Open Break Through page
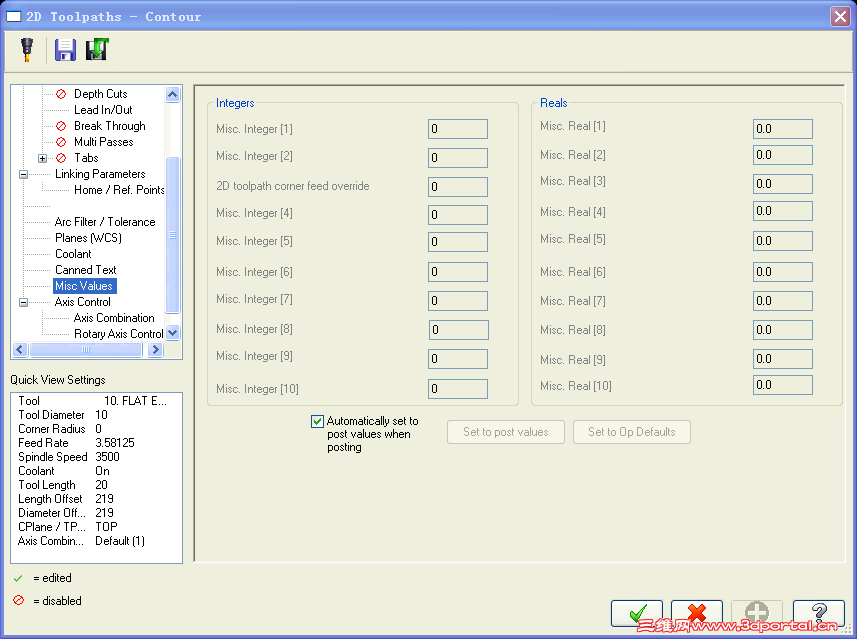The image size is (857, 639). (x=109, y=126)
